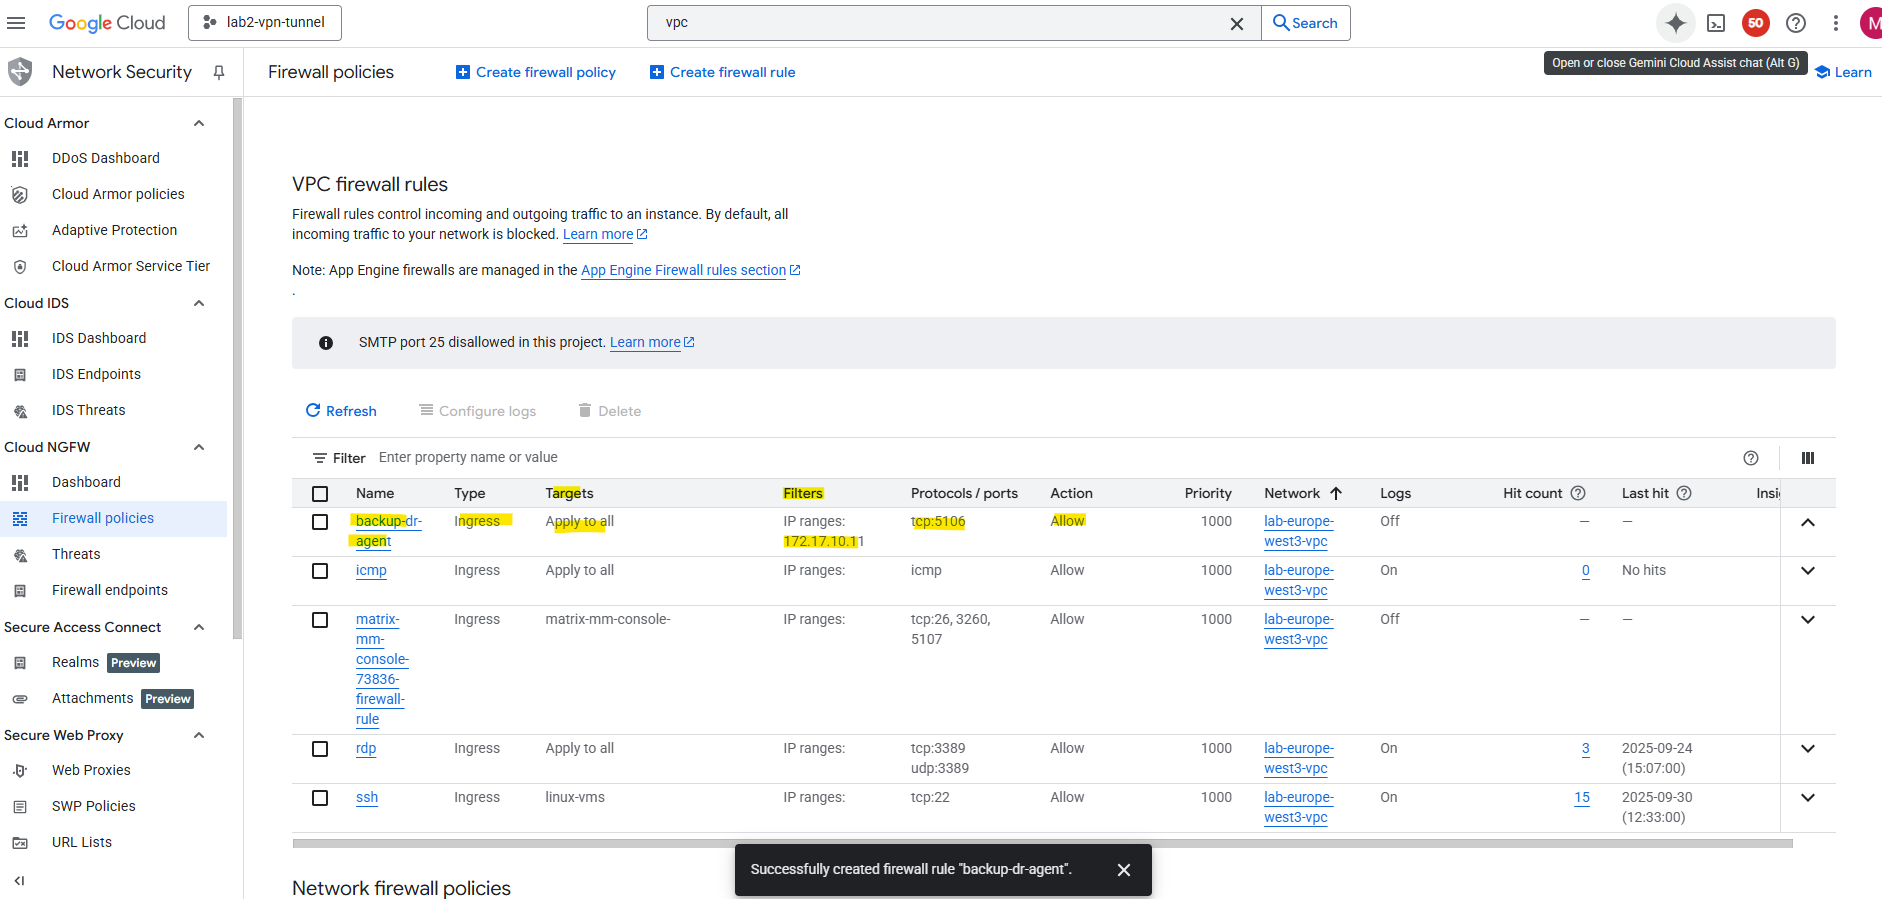This screenshot has width=1882, height=899.
Task: Open column display options icon
Action: coord(1808,458)
